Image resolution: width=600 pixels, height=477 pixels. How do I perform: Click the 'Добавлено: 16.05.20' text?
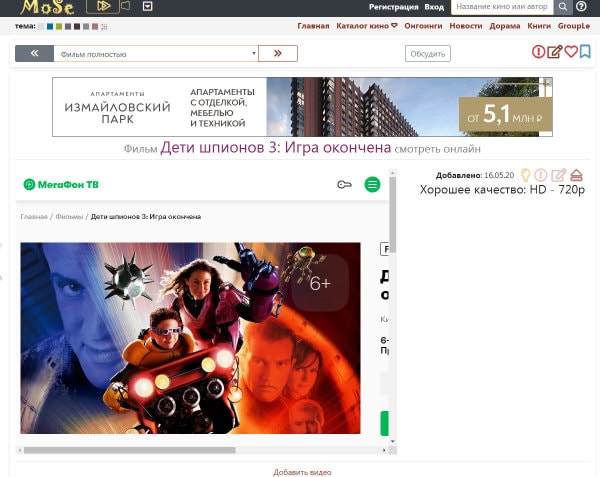pos(475,175)
